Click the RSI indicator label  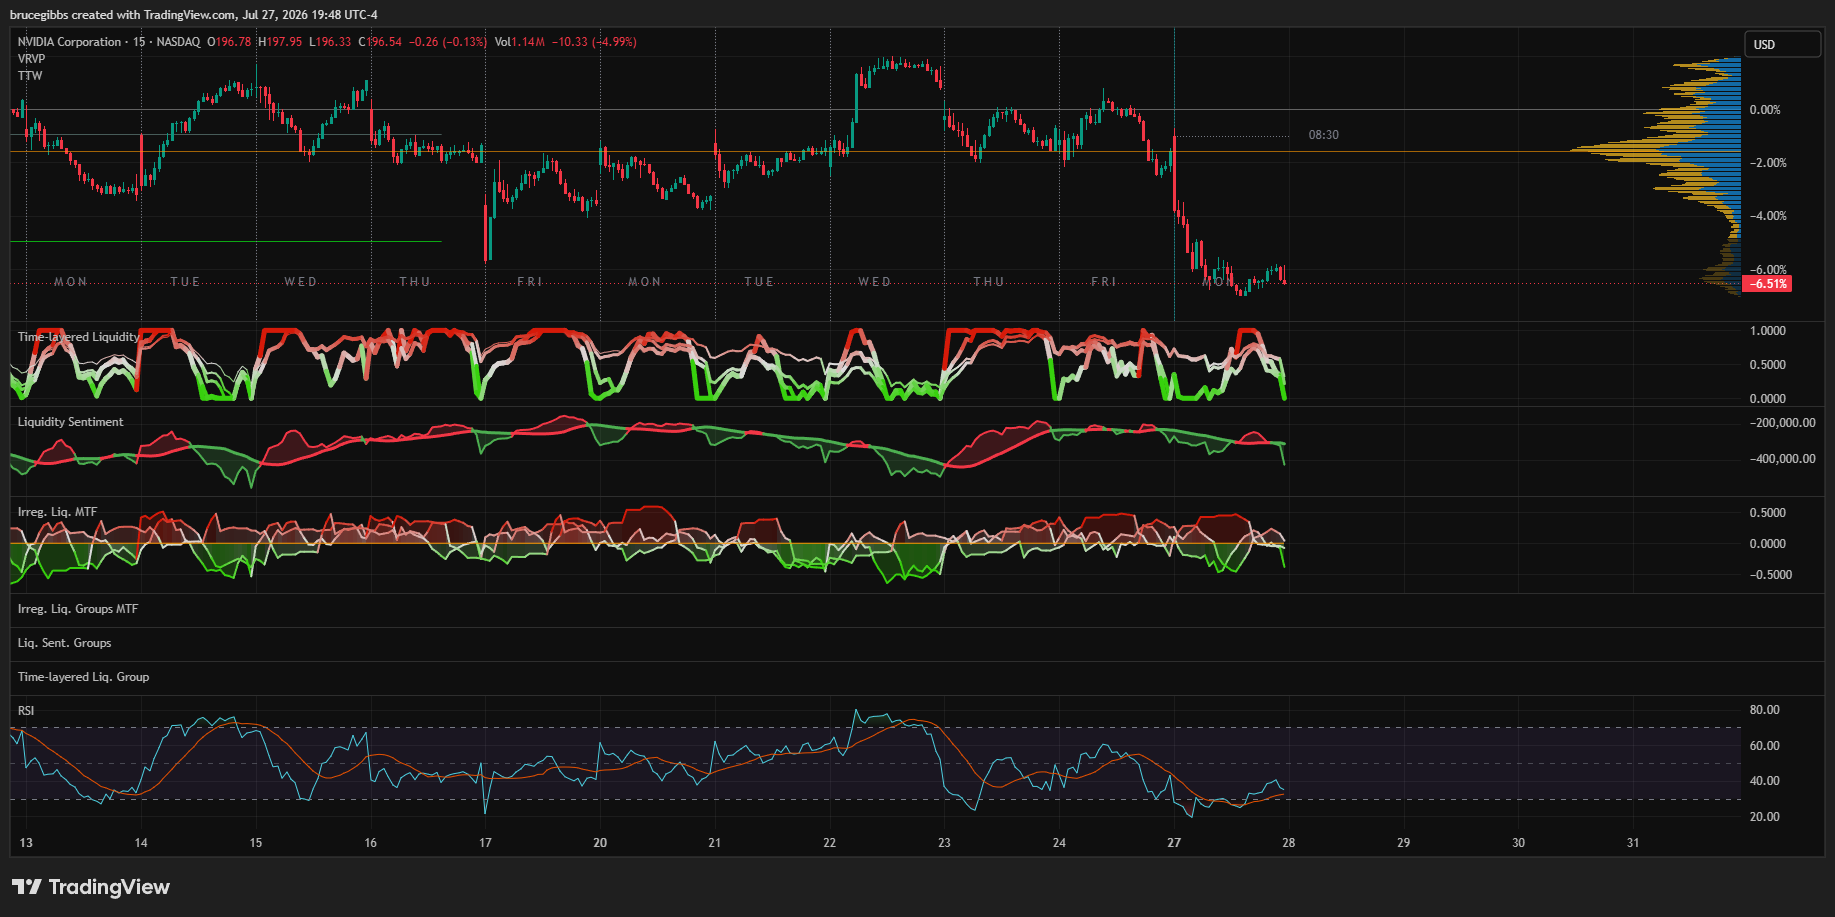point(26,711)
